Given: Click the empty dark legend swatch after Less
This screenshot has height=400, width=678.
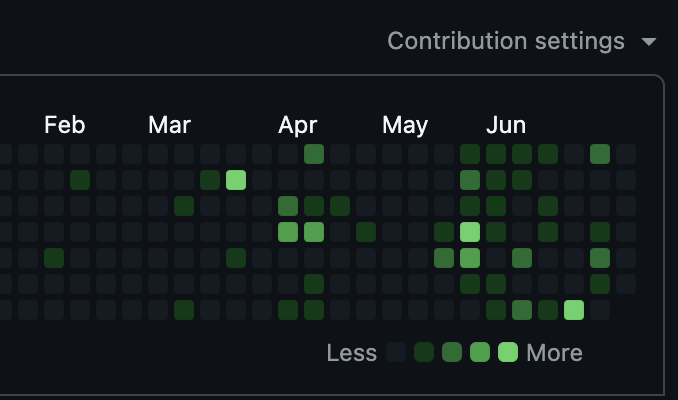Looking at the screenshot, I should (x=396, y=352).
